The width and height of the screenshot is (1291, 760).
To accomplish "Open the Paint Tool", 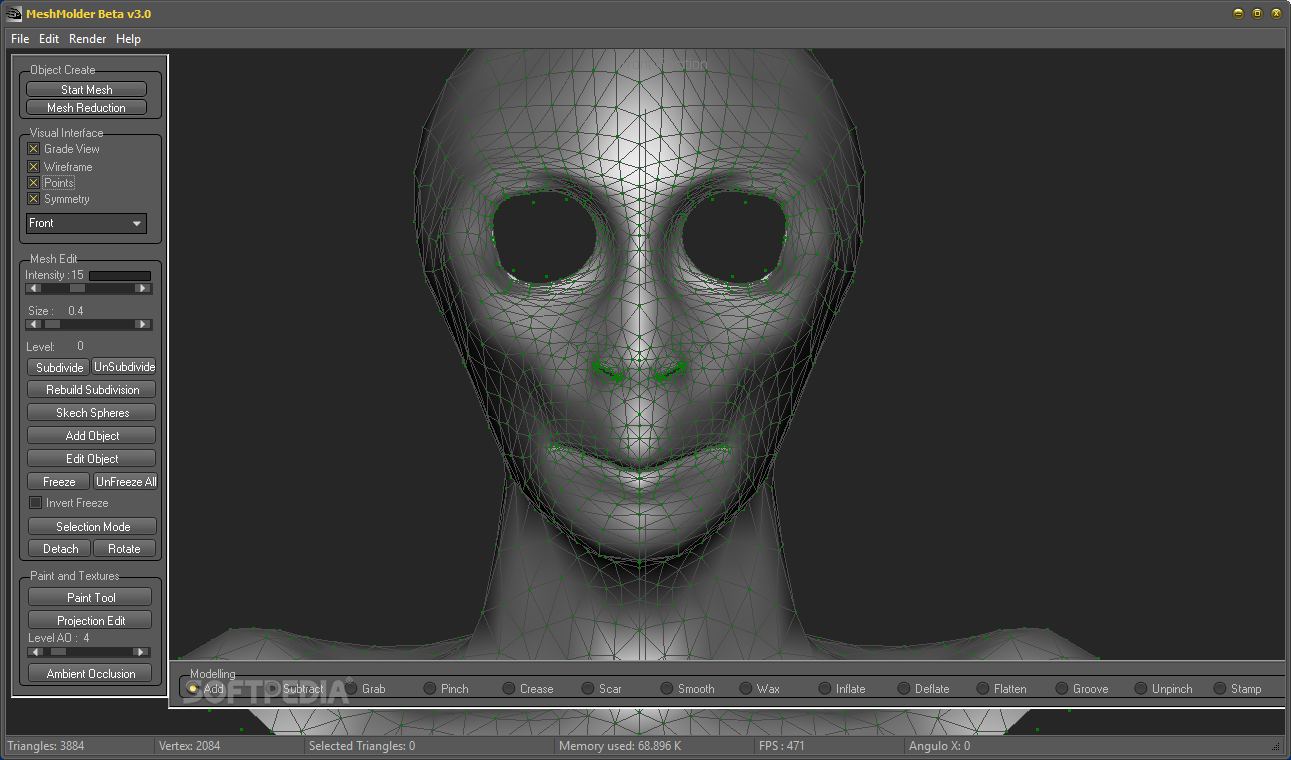I will tap(91, 598).
